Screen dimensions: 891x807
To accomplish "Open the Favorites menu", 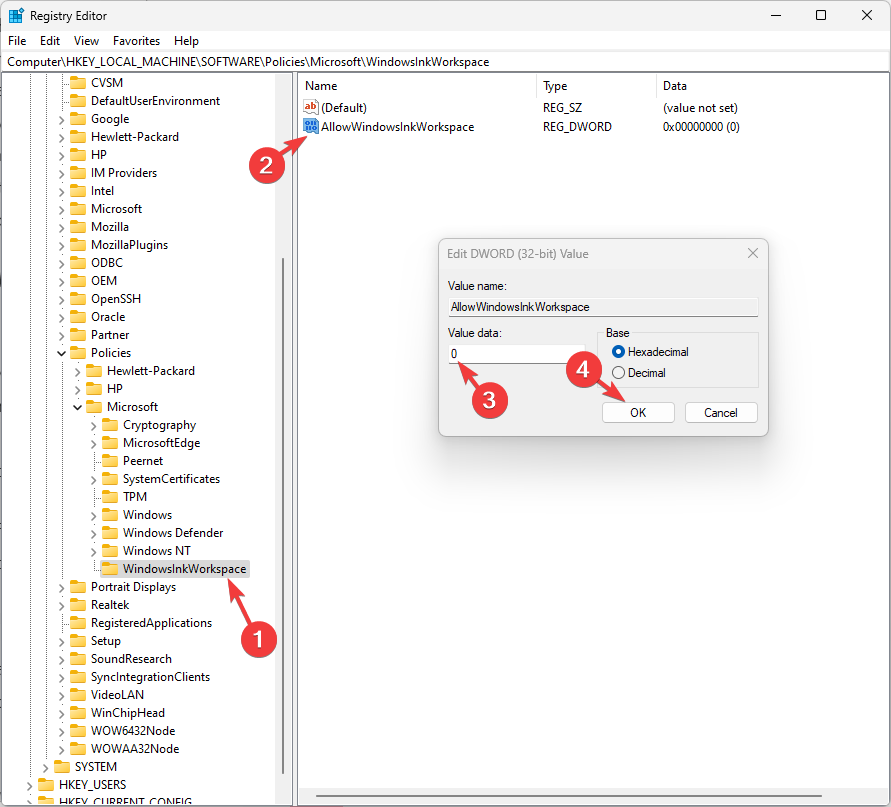I will pyautogui.click(x=136, y=41).
